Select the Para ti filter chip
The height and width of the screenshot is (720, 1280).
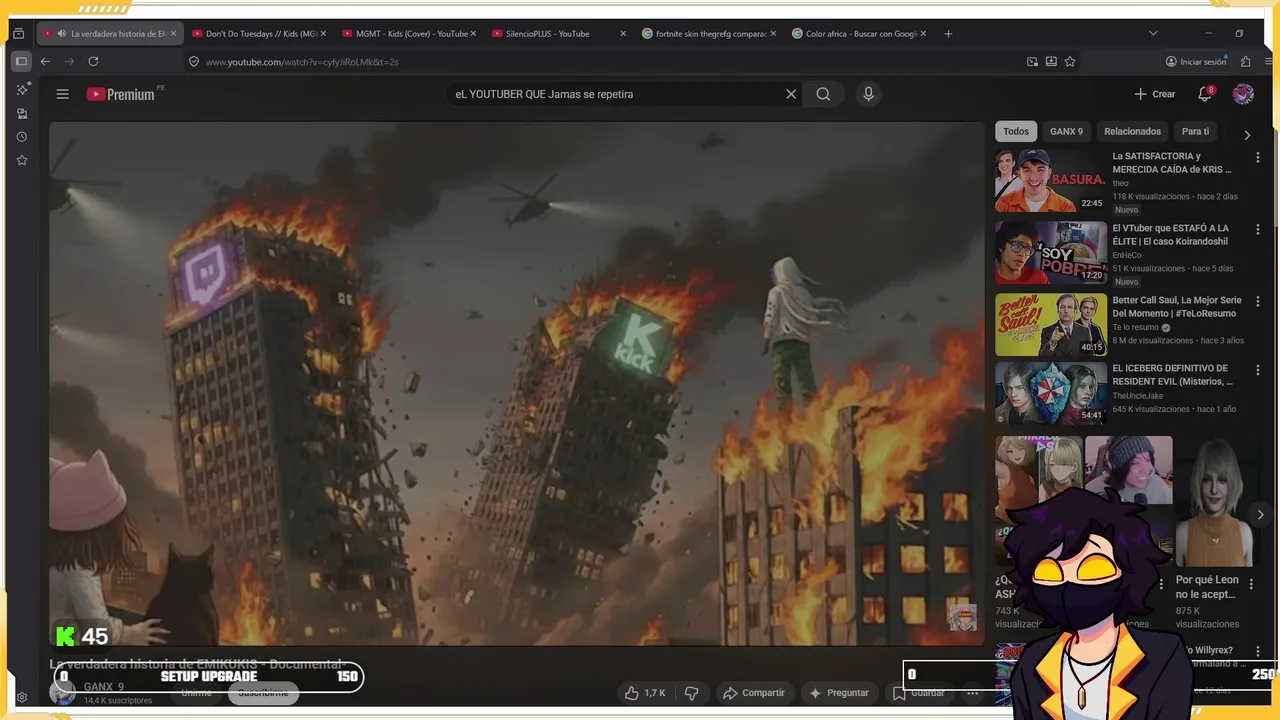(x=1195, y=131)
